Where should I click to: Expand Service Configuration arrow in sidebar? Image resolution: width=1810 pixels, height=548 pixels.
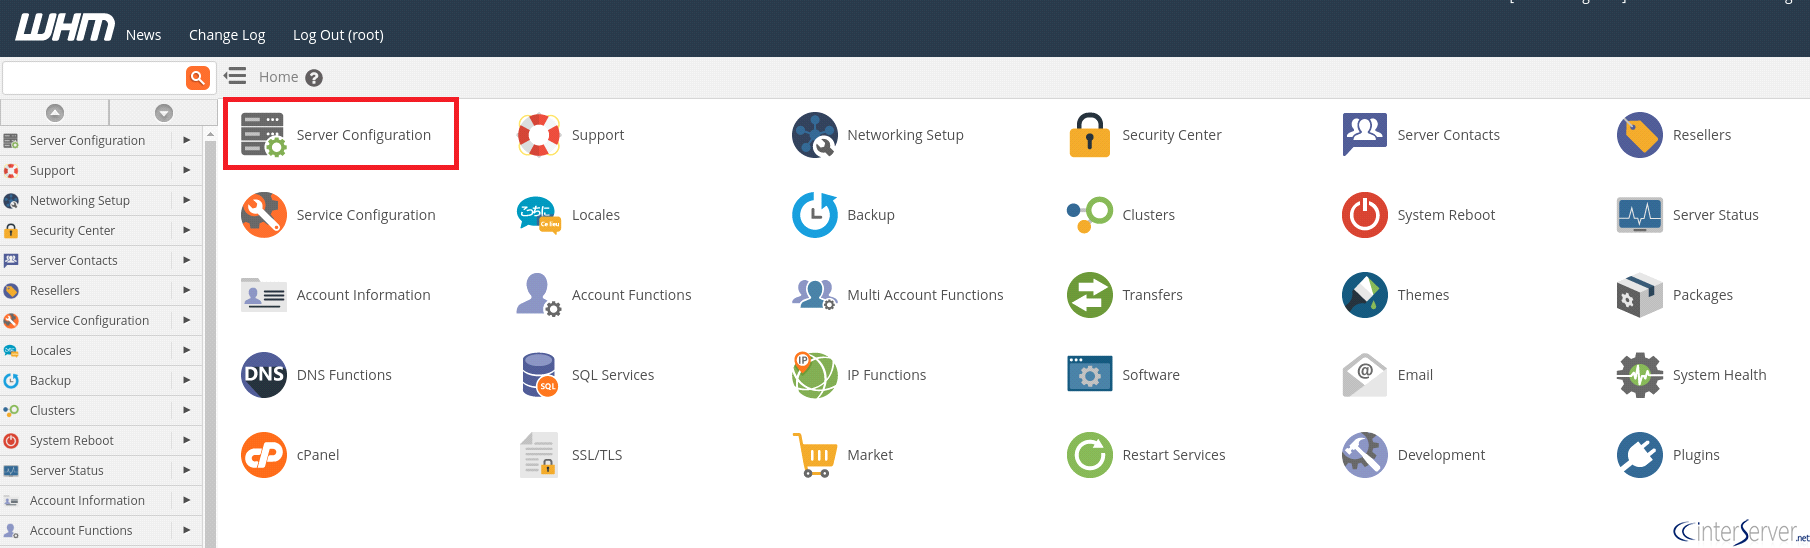(186, 320)
